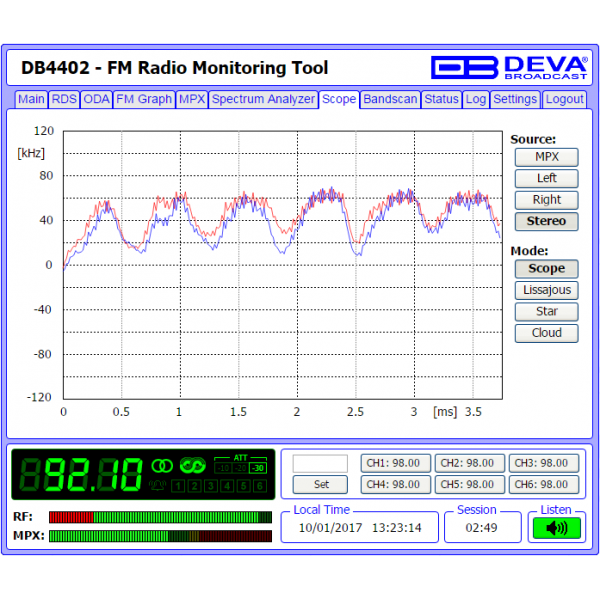The width and height of the screenshot is (600, 600).
Task: Click the frequency input field
Action: click(320, 464)
